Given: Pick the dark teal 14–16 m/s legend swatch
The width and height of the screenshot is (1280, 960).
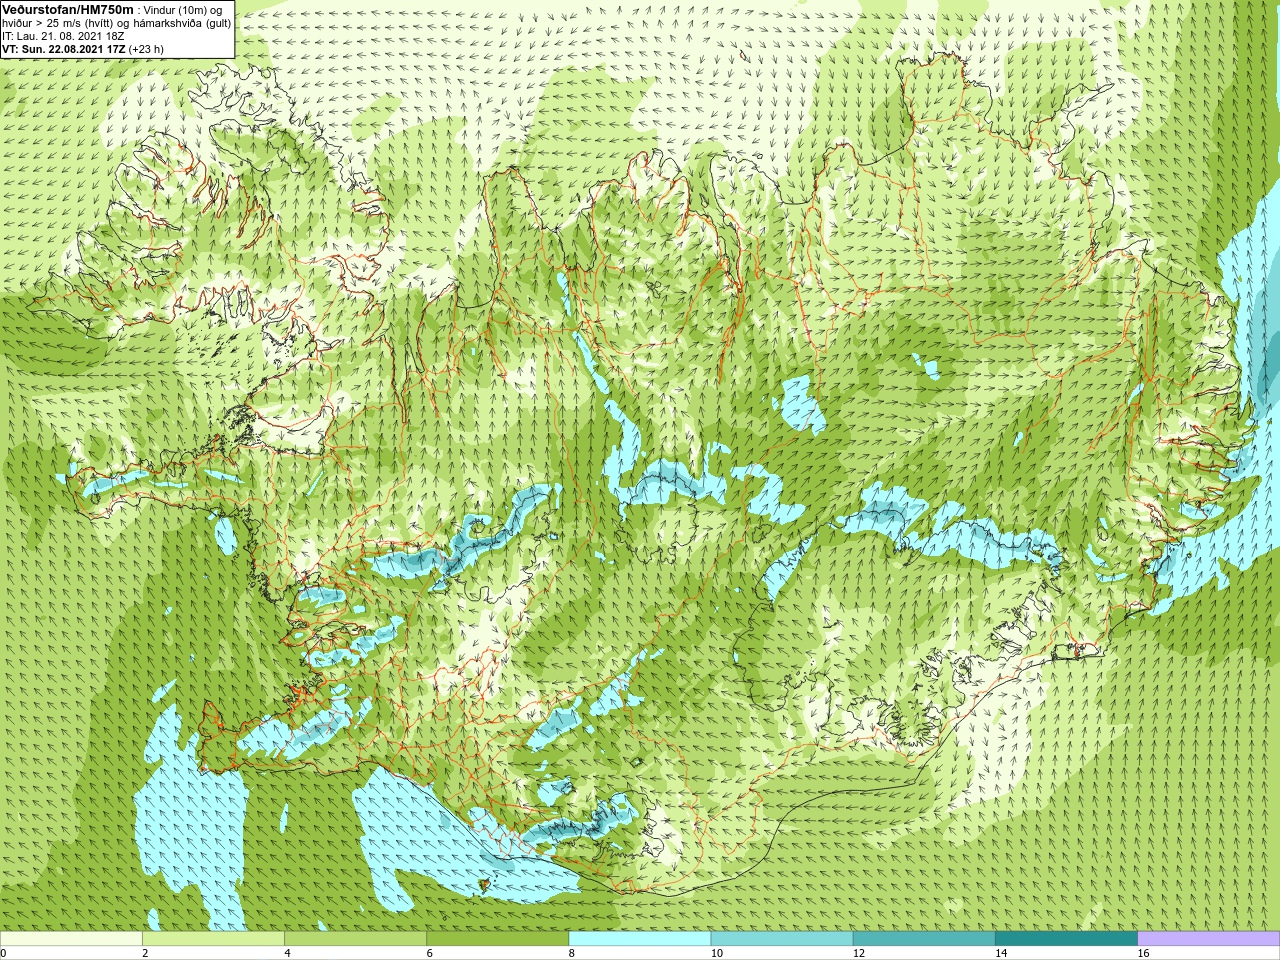Looking at the screenshot, I should click(1067, 939).
